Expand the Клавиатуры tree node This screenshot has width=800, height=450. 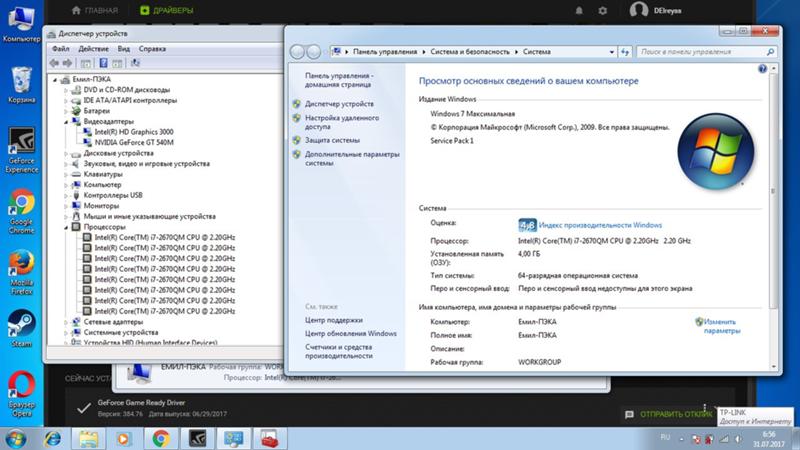pos(66,174)
